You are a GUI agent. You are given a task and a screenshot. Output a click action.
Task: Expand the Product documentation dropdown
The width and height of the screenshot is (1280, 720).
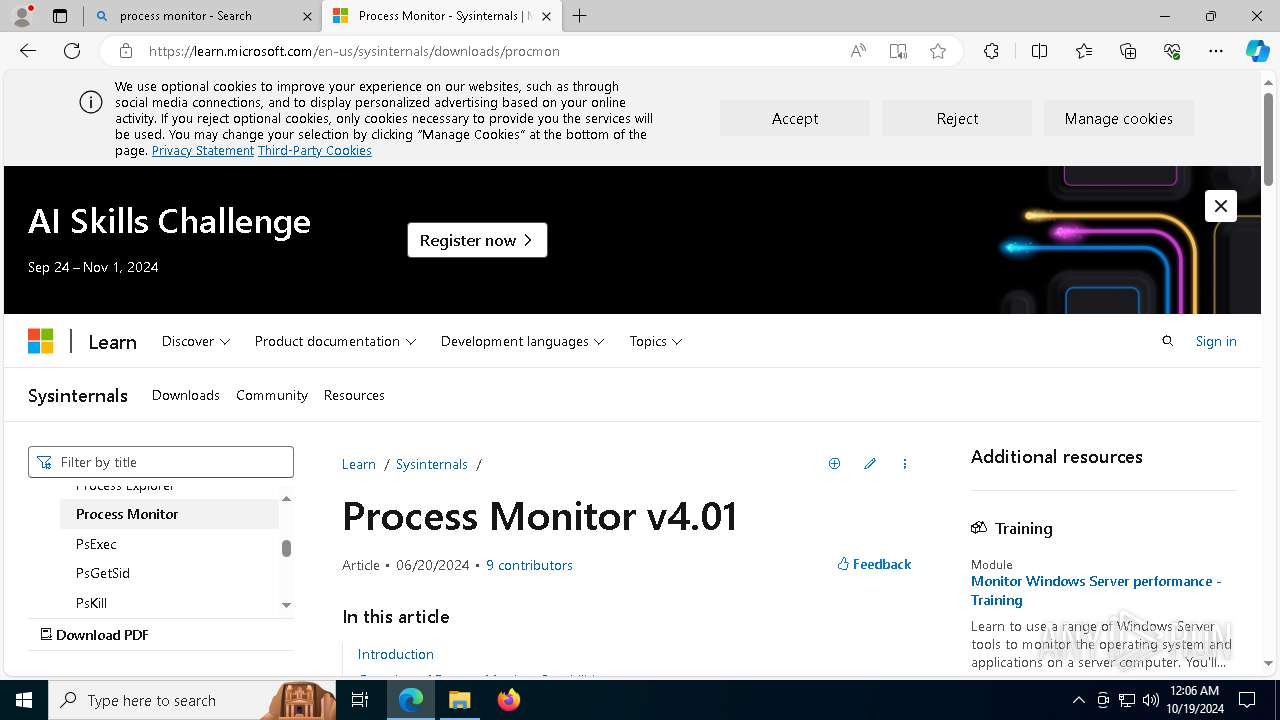click(335, 341)
